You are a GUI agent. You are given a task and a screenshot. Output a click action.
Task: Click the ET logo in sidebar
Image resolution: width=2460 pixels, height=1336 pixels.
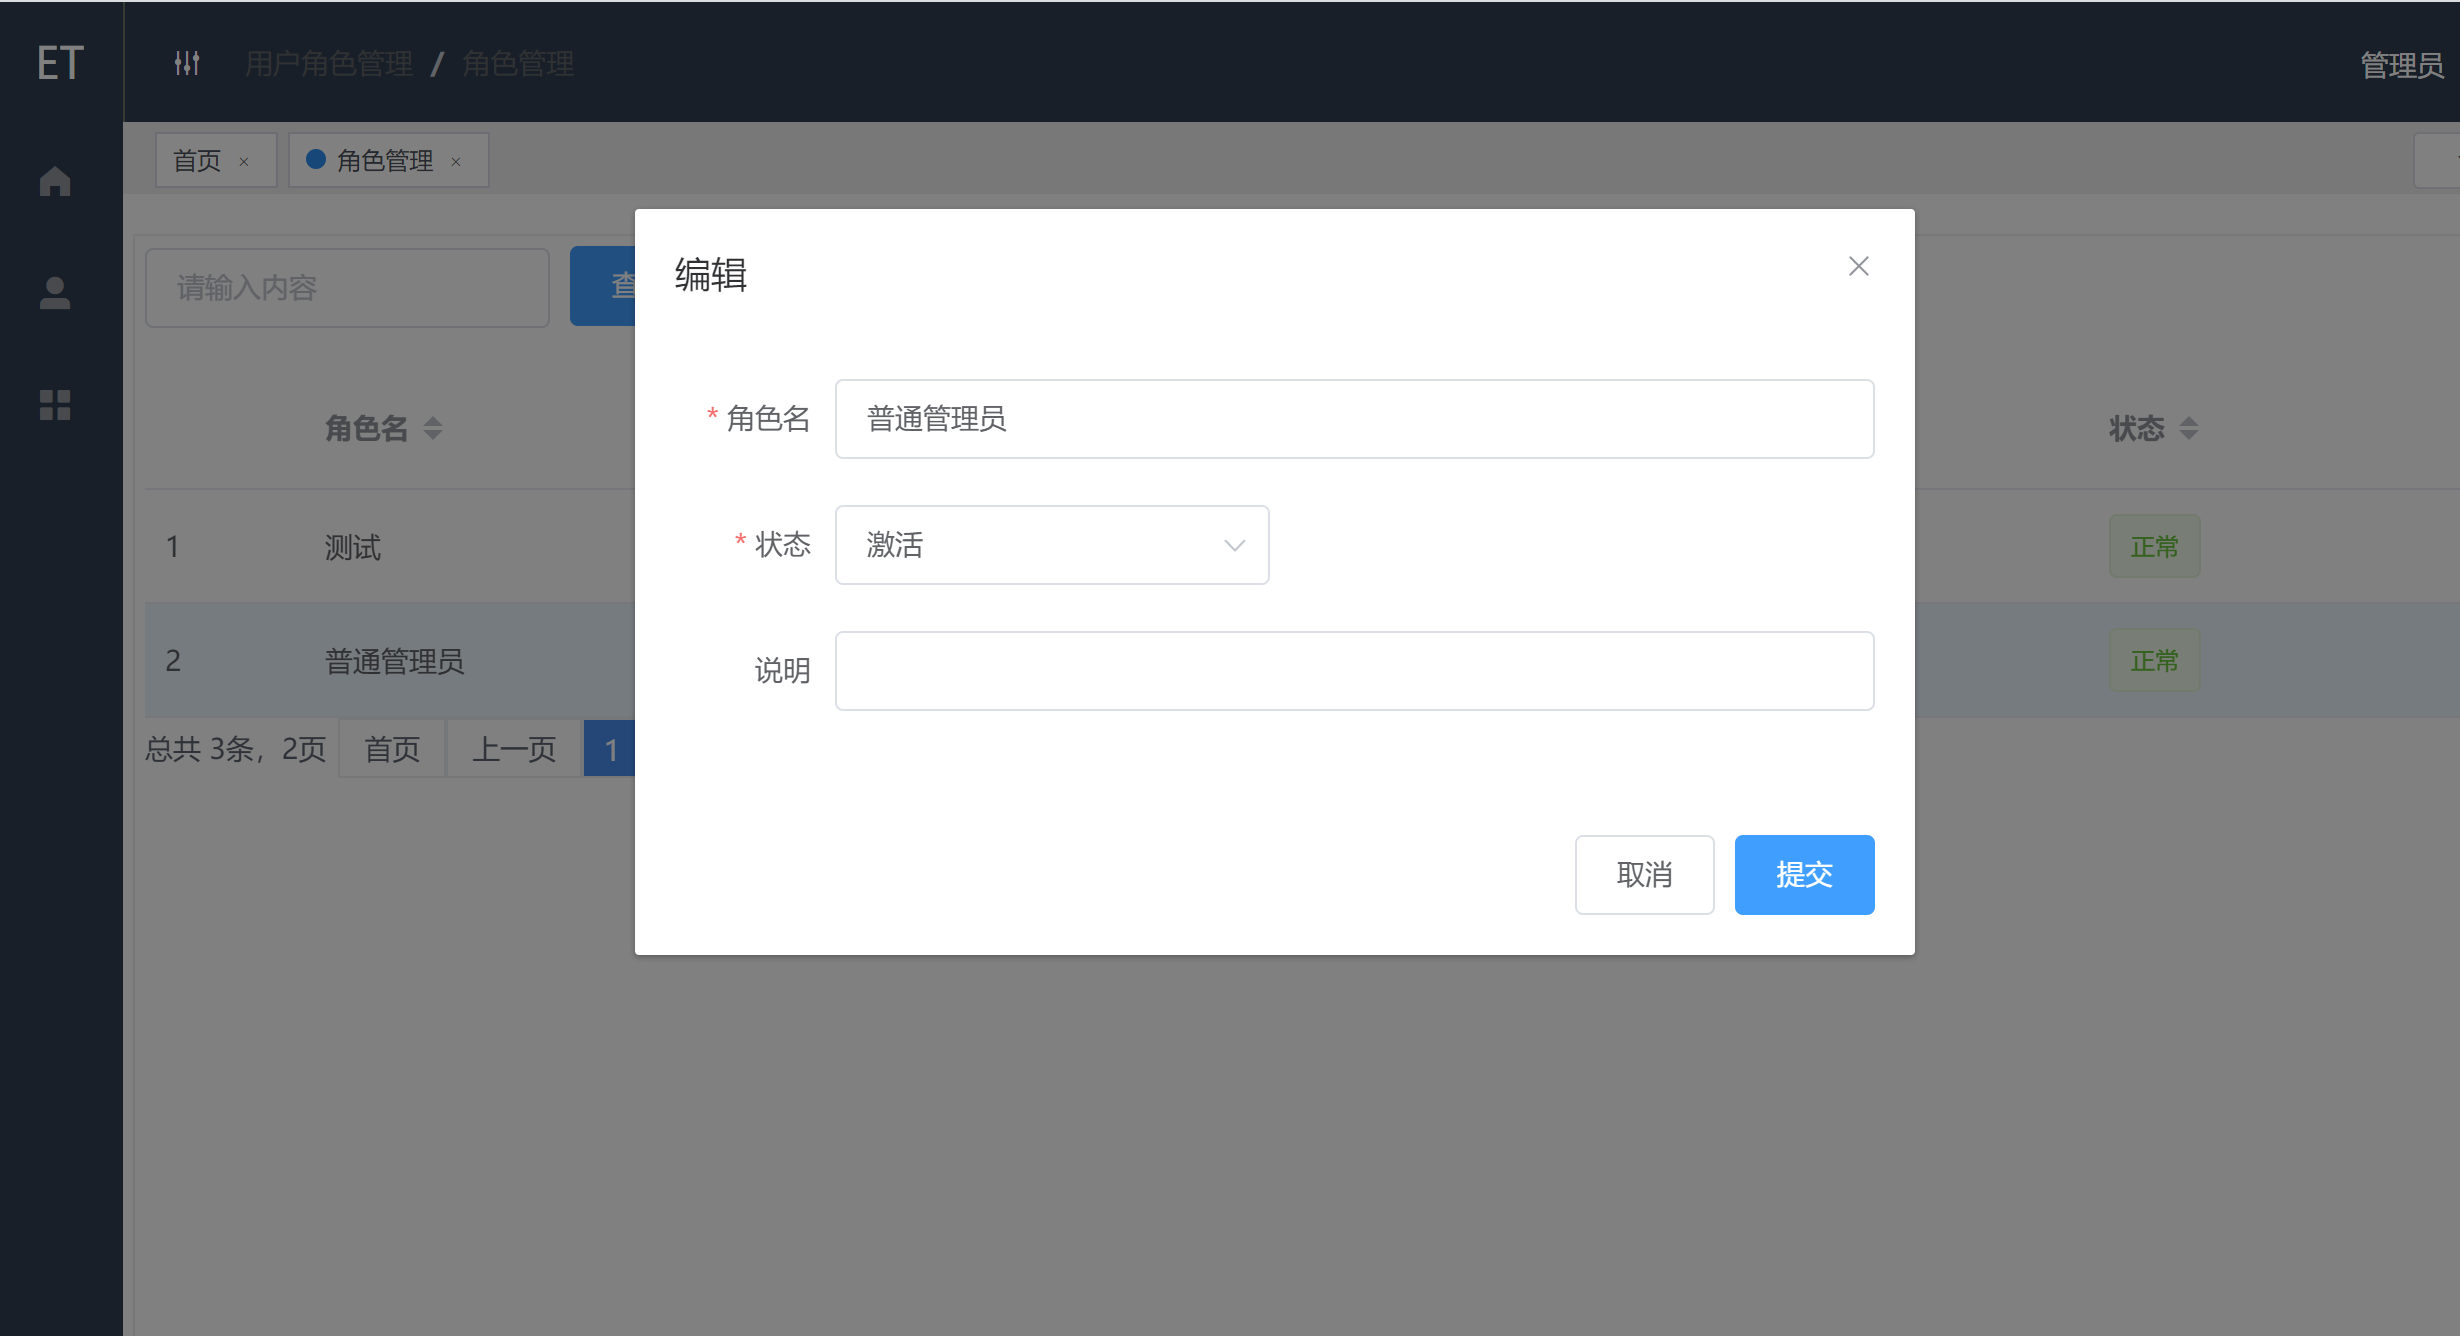point(60,63)
